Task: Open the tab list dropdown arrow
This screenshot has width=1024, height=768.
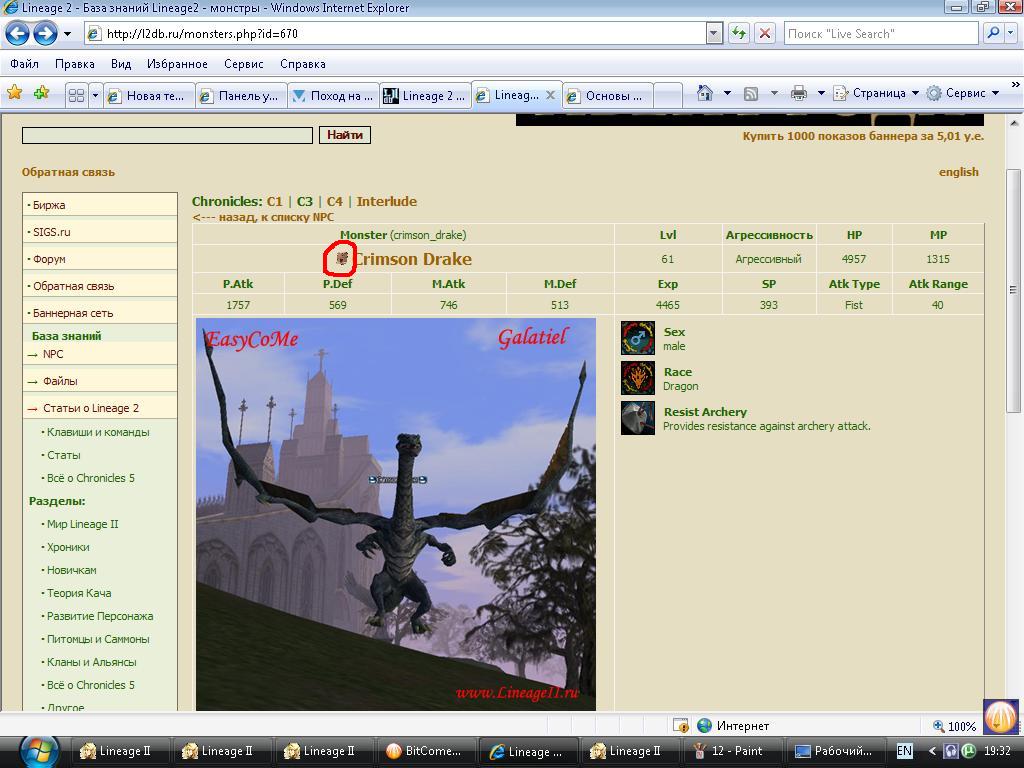Action: (x=95, y=96)
